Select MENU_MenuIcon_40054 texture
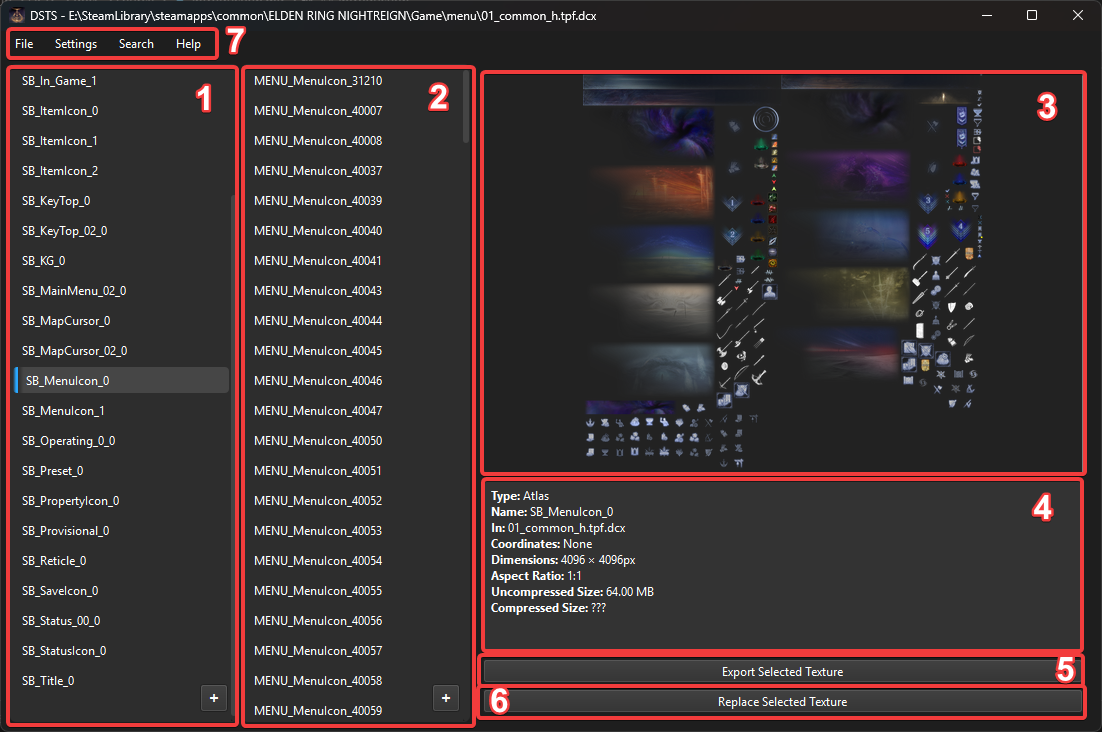The image size is (1102, 732). tap(354, 561)
